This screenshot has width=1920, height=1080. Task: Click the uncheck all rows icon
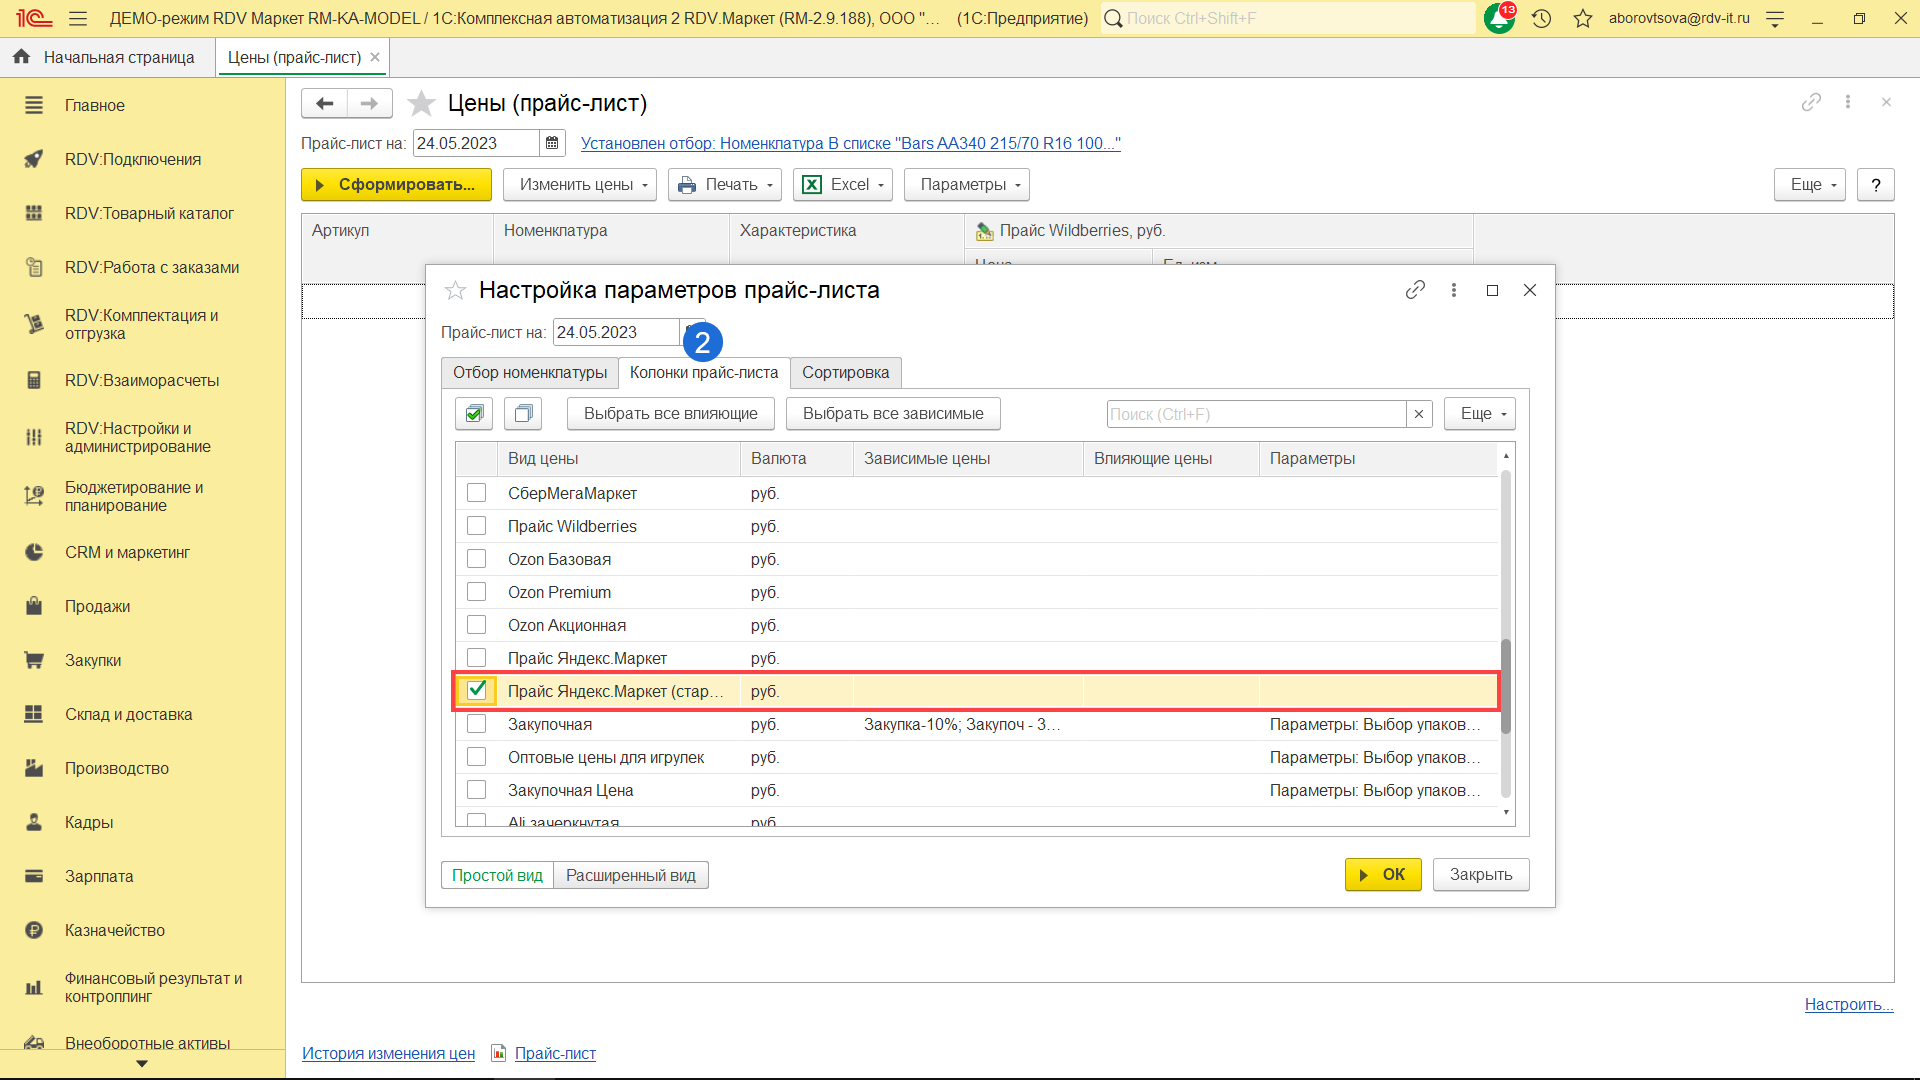pos(522,413)
